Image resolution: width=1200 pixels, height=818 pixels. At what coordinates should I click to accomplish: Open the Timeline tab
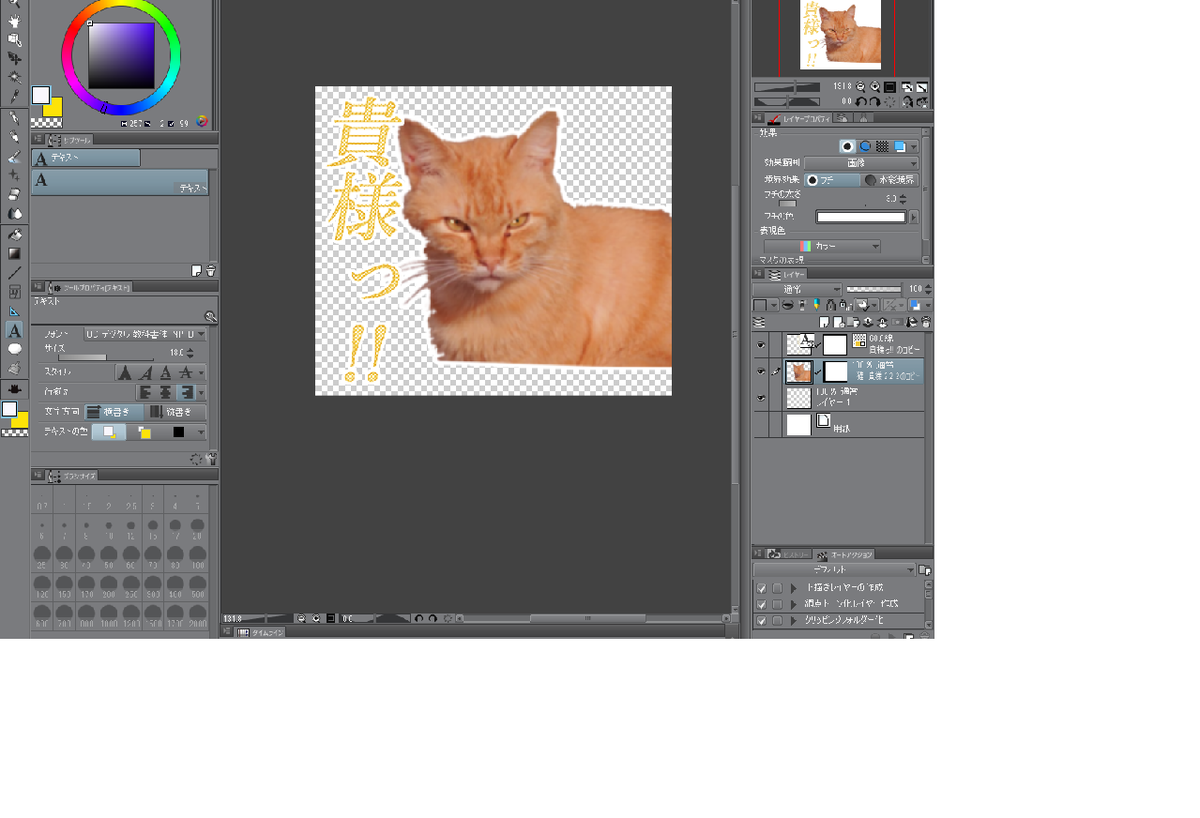click(260, 632)
